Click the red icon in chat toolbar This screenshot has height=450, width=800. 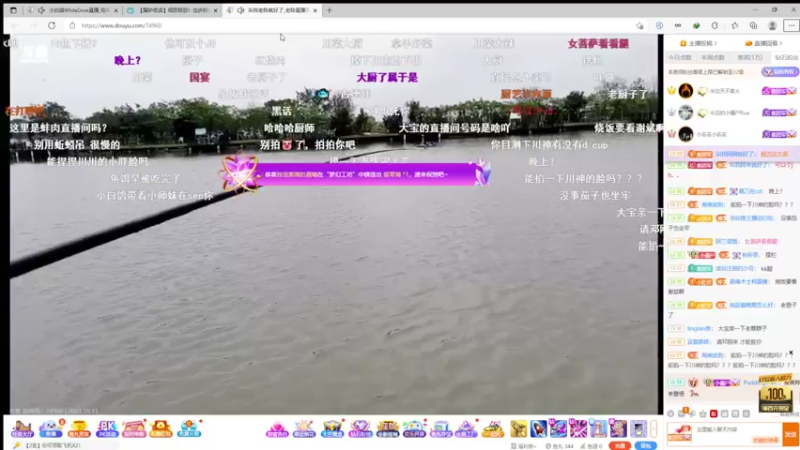point(713,413)
